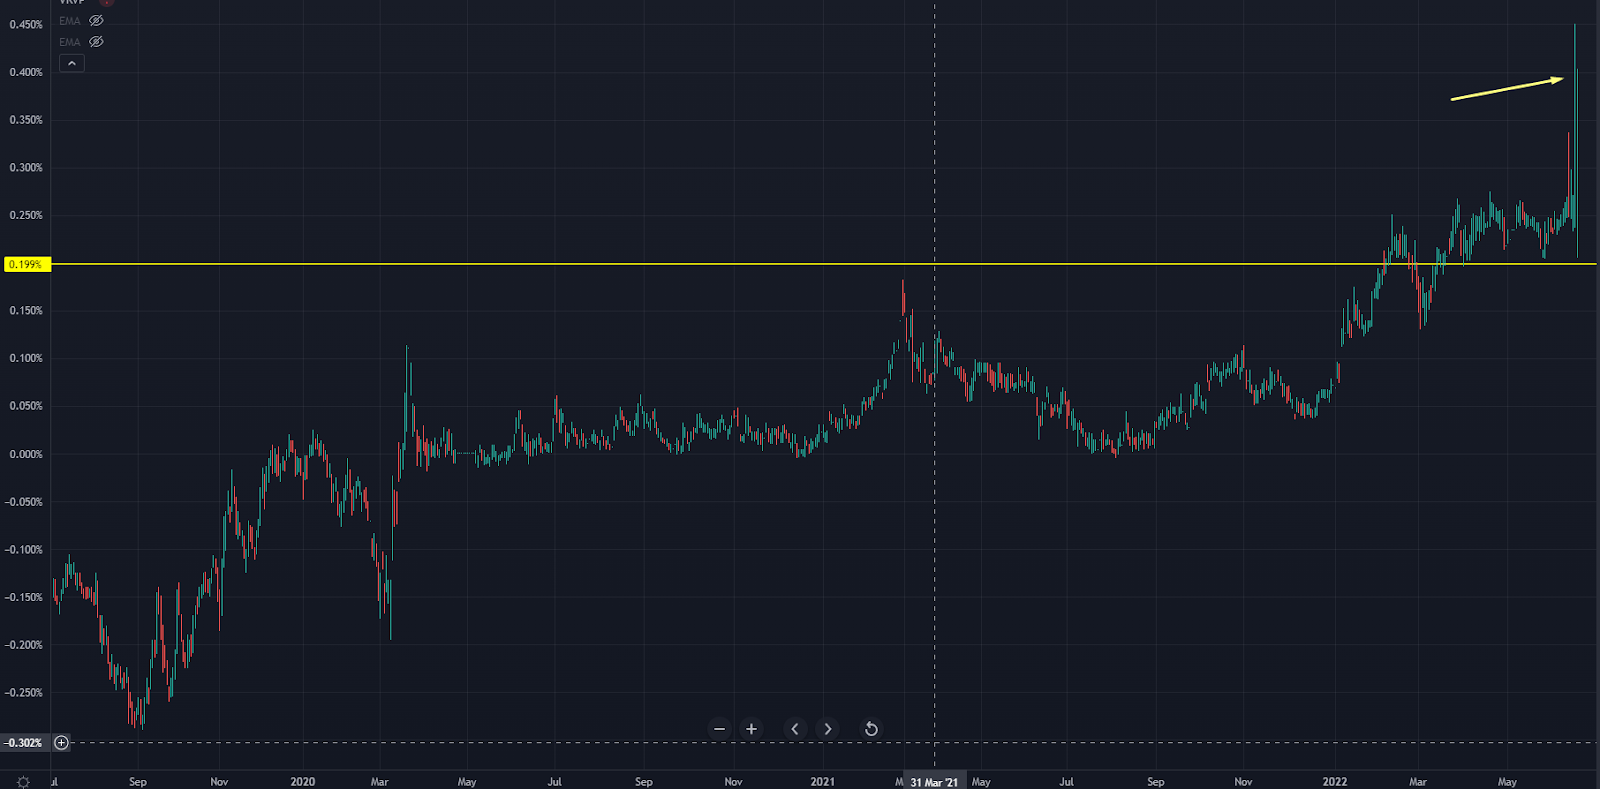Click the 0.300% price axis label
Screen dimensions: 1600x789
click(x=26, y=168)
